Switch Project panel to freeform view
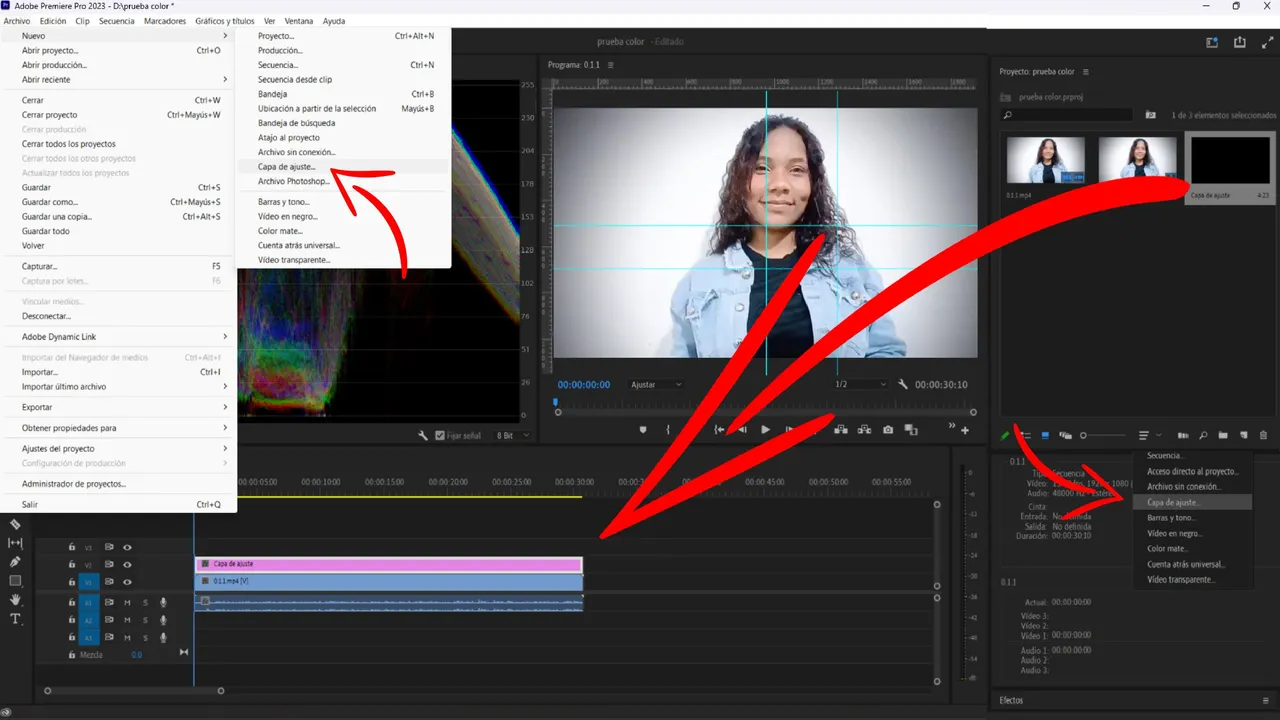Viewport: 1280px width, 720px height. pos(1065,436)
